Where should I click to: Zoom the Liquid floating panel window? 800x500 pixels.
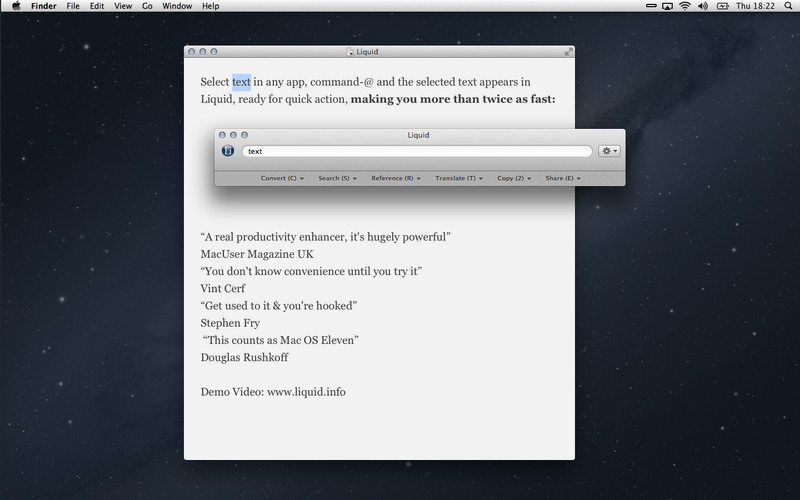point(244,135)
